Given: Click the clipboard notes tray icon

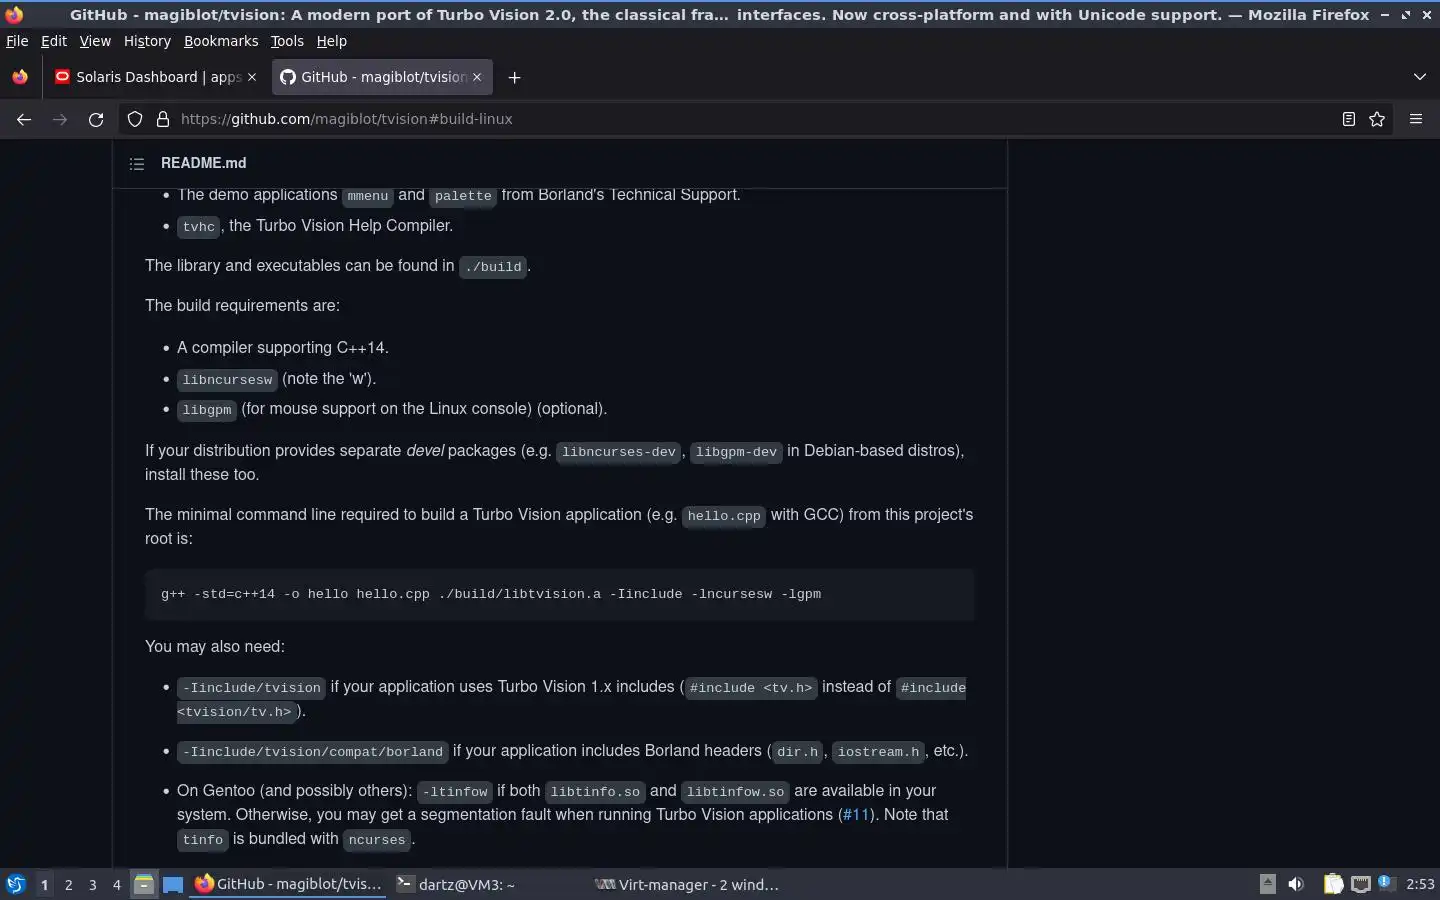Looking at the screenshot, I should (x=1333, y=884).
